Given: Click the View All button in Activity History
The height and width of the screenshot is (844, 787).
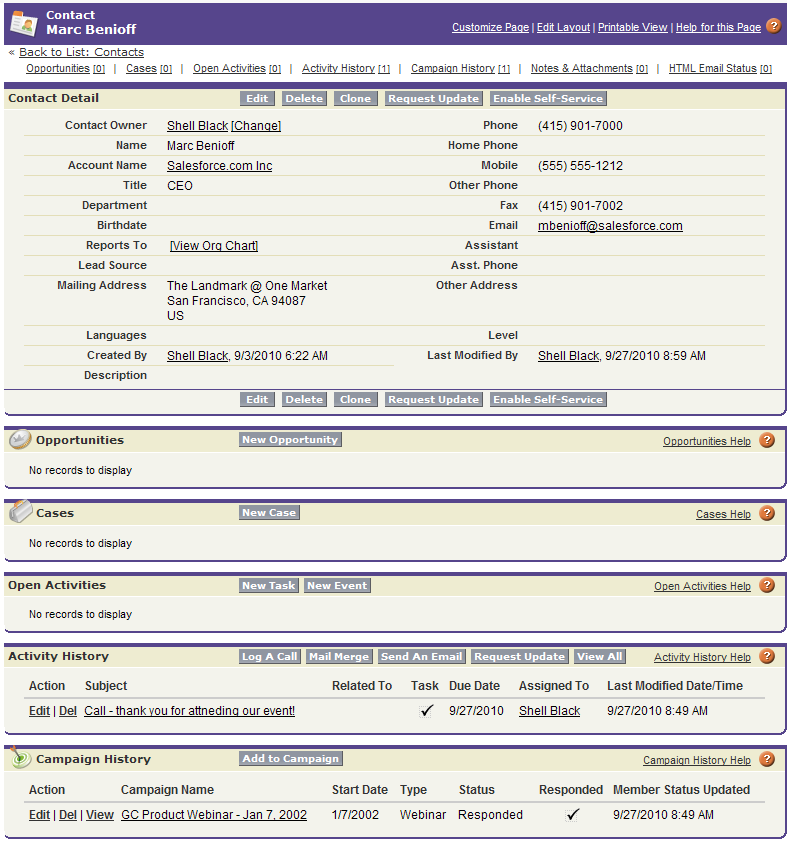Looking at the screenshot, I should pos(600,656).
